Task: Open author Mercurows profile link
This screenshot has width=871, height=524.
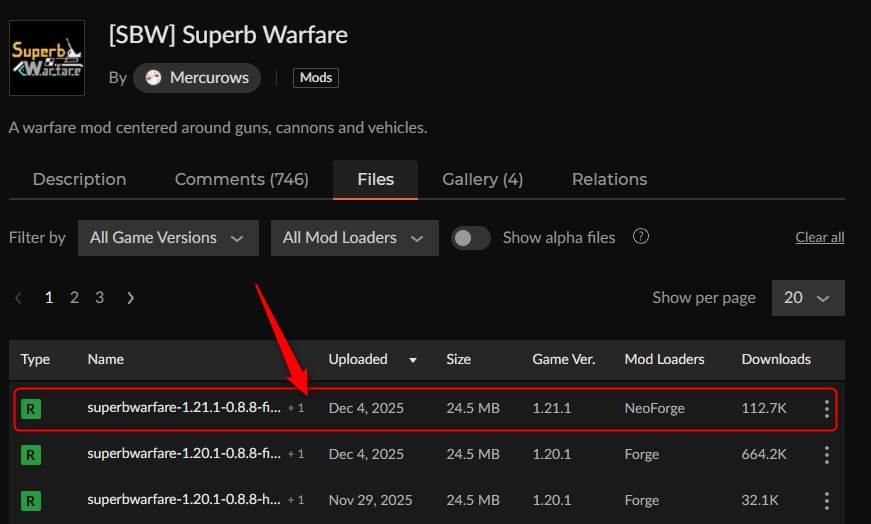Action: click(x=197, y=78)
